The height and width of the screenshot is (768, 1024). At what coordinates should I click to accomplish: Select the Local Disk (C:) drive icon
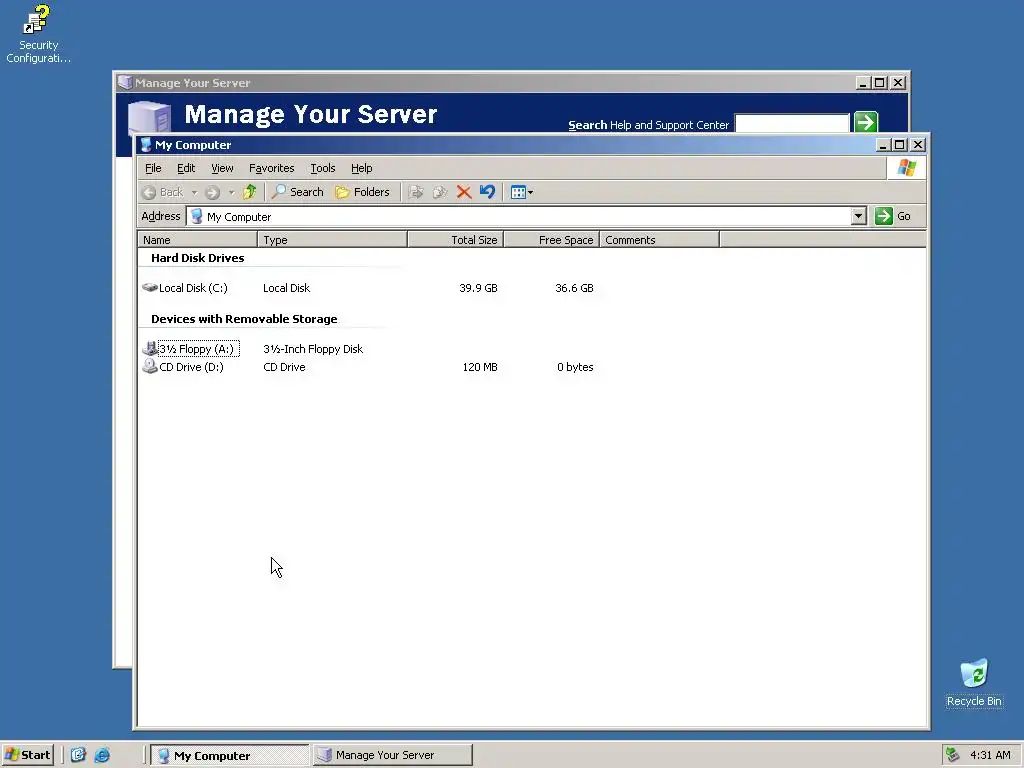click(150, 288)
